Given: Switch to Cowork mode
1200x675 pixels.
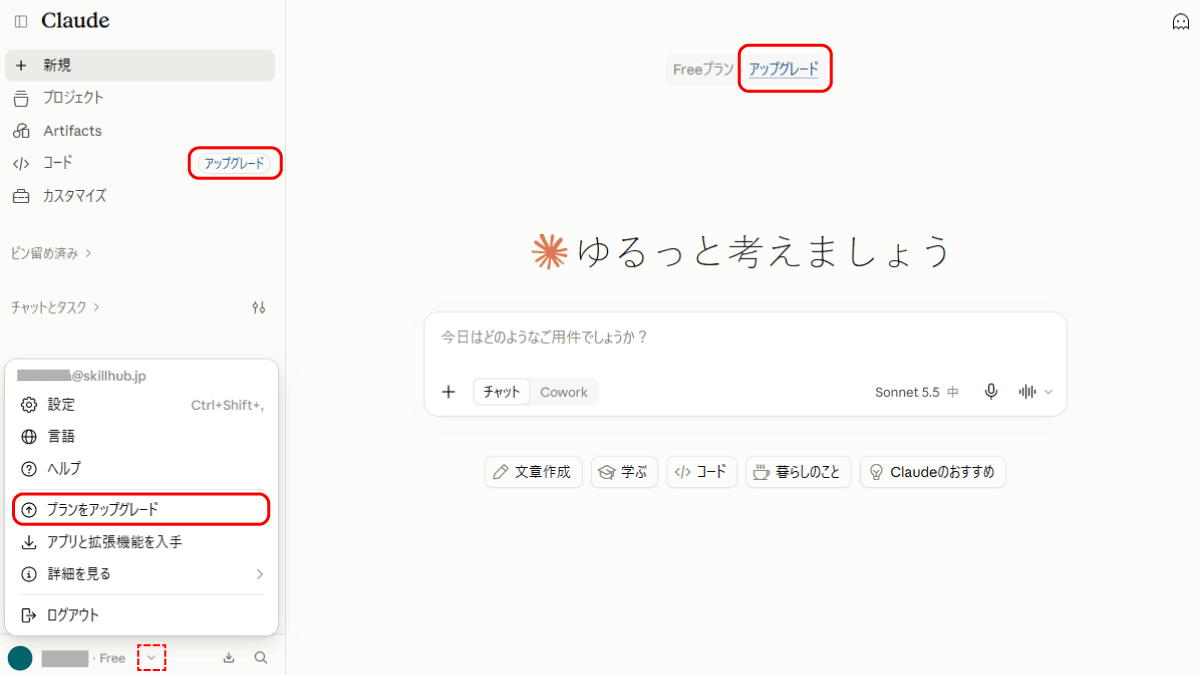Looking at the screenshot, I should tap(564, 392).
